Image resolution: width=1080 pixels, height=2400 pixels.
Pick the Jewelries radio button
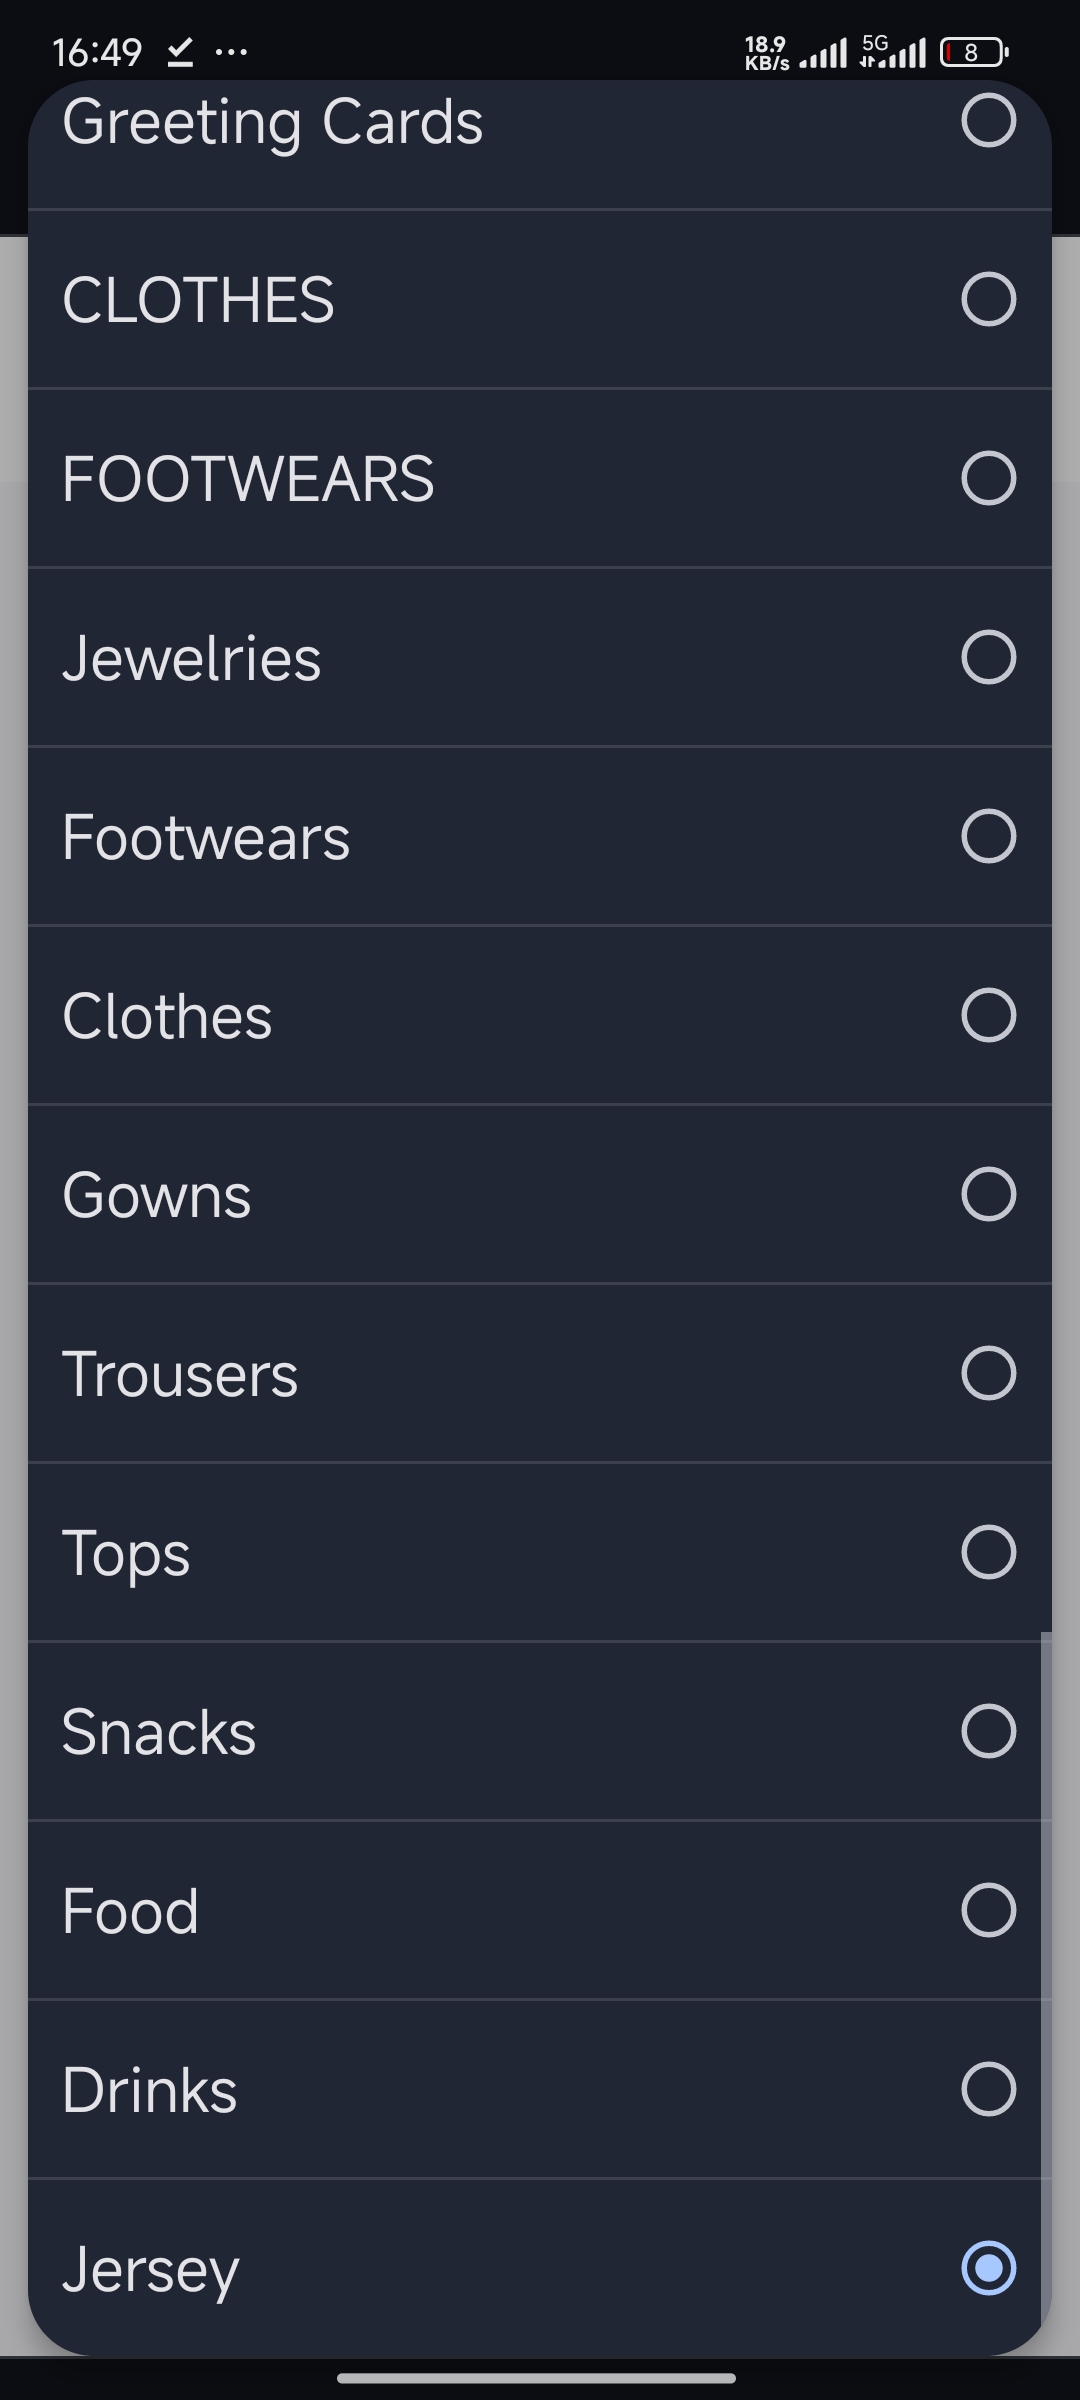pyautogui.click(x=988, y=657)
